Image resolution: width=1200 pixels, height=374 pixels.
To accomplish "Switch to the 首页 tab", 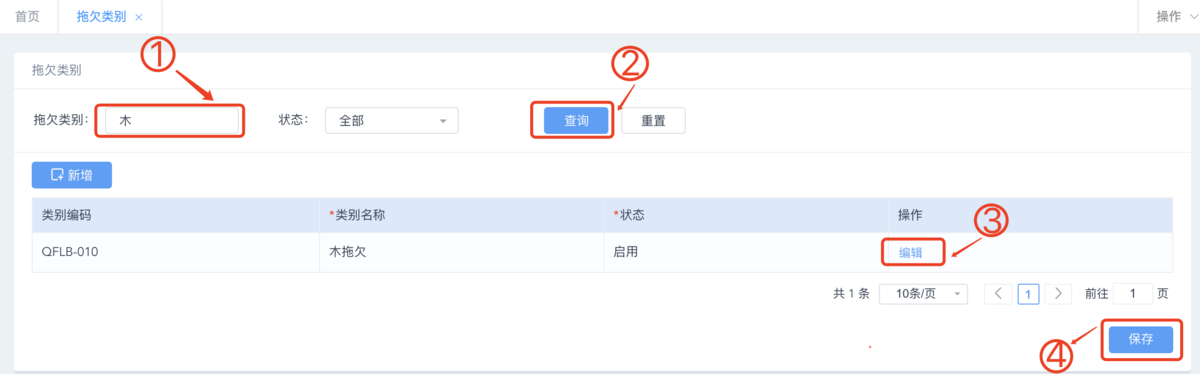I will [28, 17].
